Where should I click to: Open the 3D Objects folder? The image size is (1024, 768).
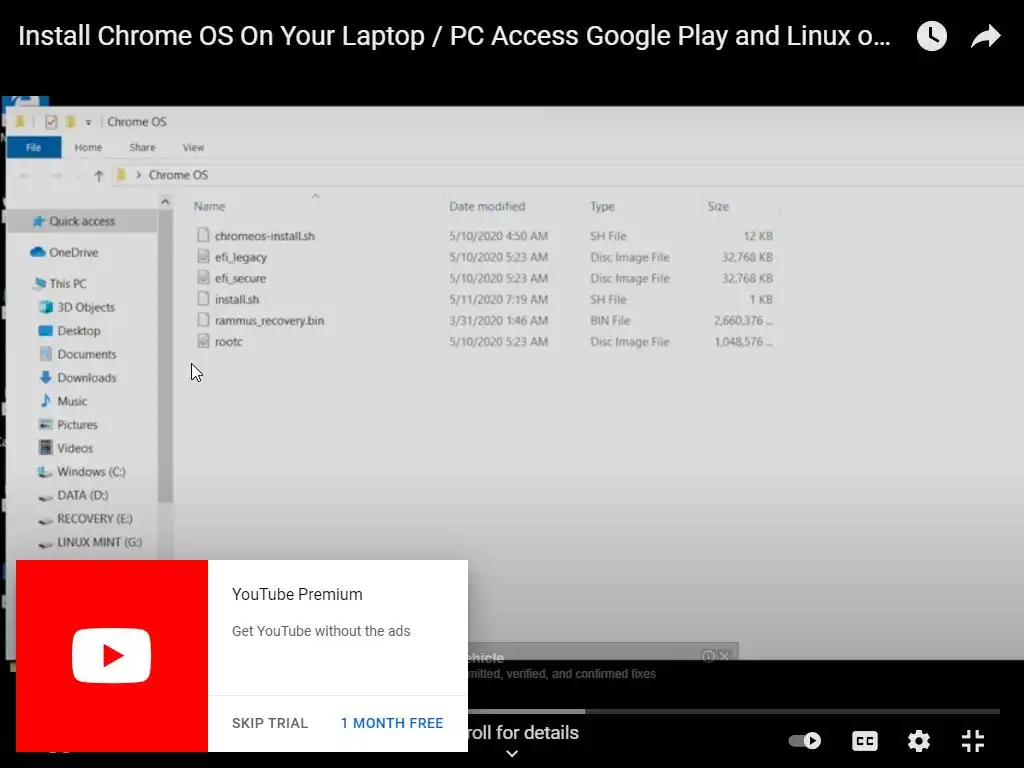coord(86,307)
